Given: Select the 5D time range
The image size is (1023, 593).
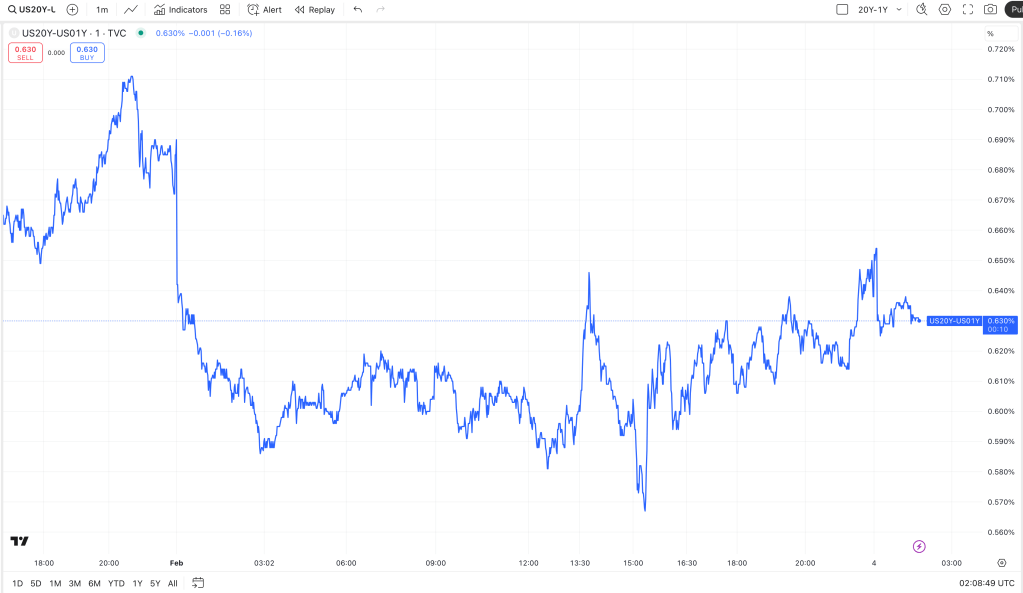Looking at the screenshot, I should pyautogui.click(x=36, y=583).
